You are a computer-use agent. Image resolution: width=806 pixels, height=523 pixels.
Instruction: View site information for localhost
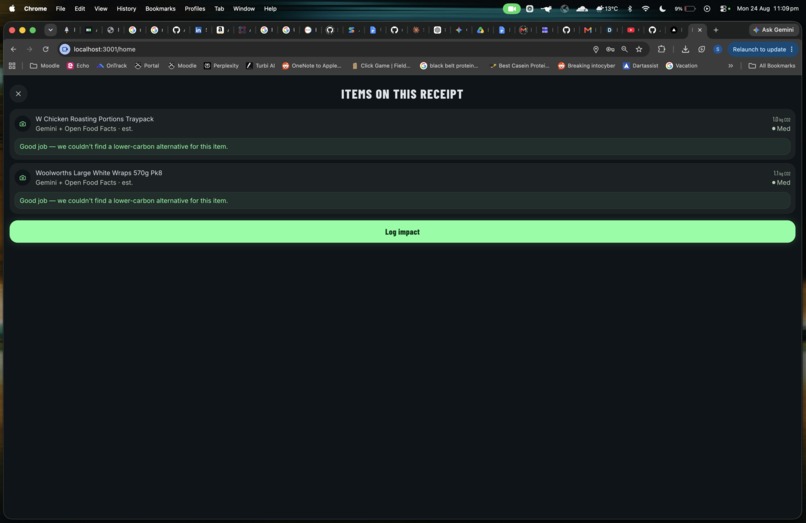pos(65,49)
